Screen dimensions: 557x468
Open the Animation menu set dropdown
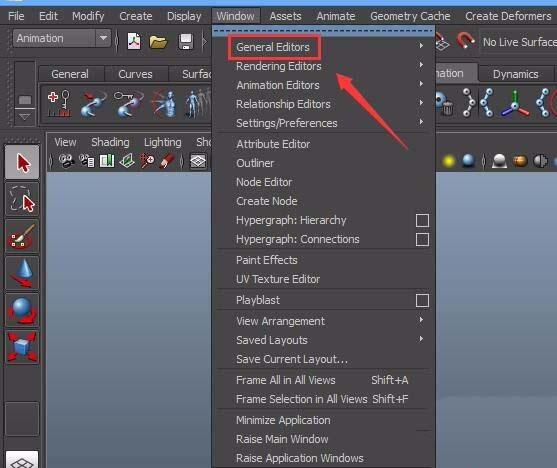tap(62, 38)
